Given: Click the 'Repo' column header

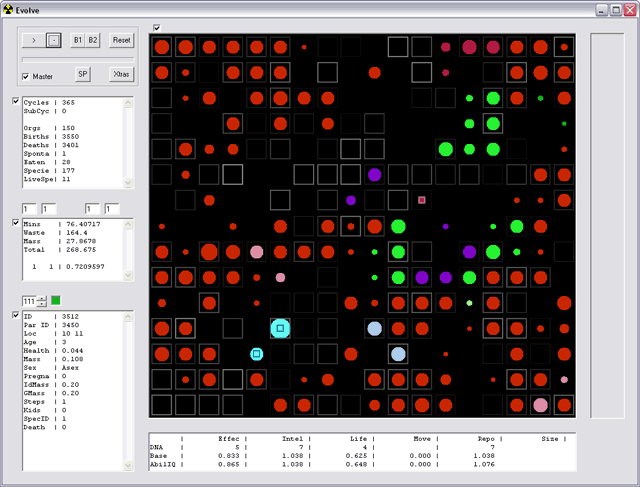Looking at the screenshot, I should click(486, 439).
